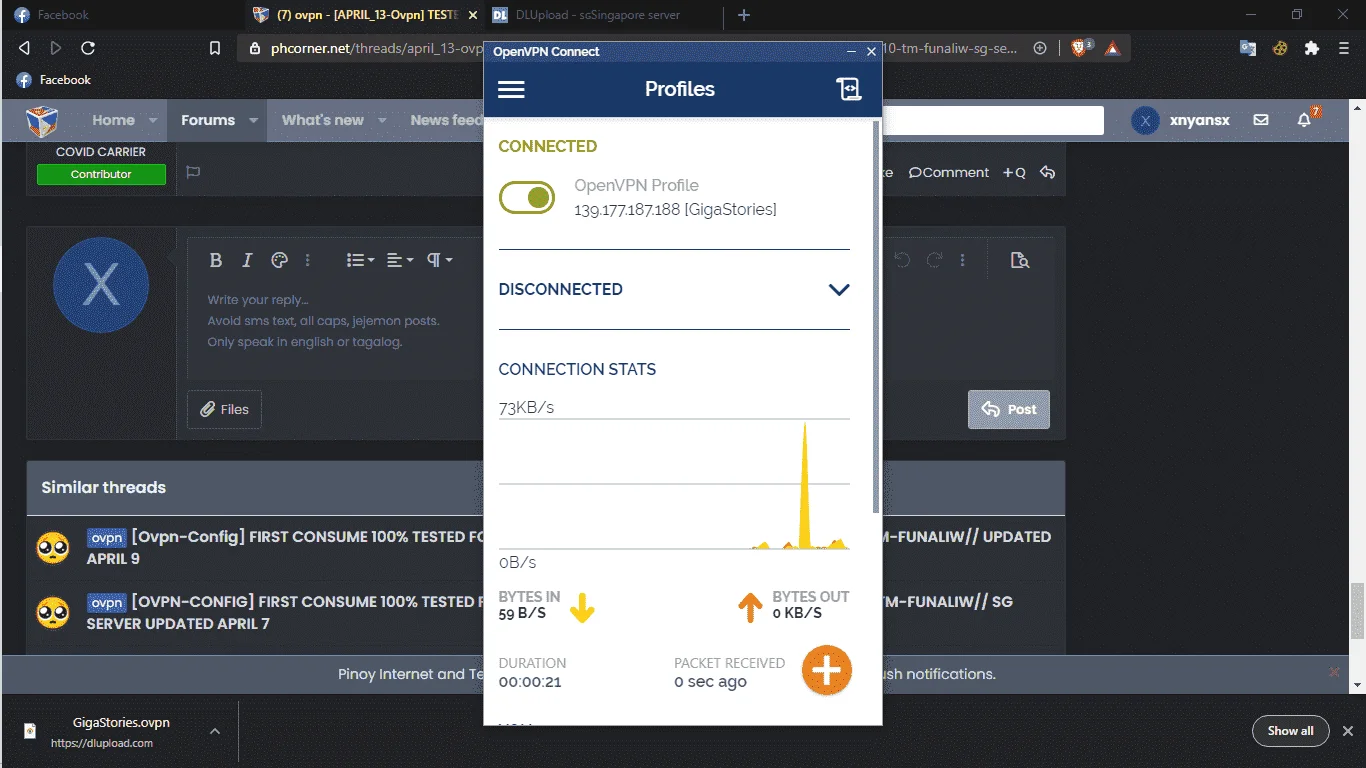Viewport: 1366px width, 768px height.
Task: Open the browser main menu
Action: coord(1345,48)
